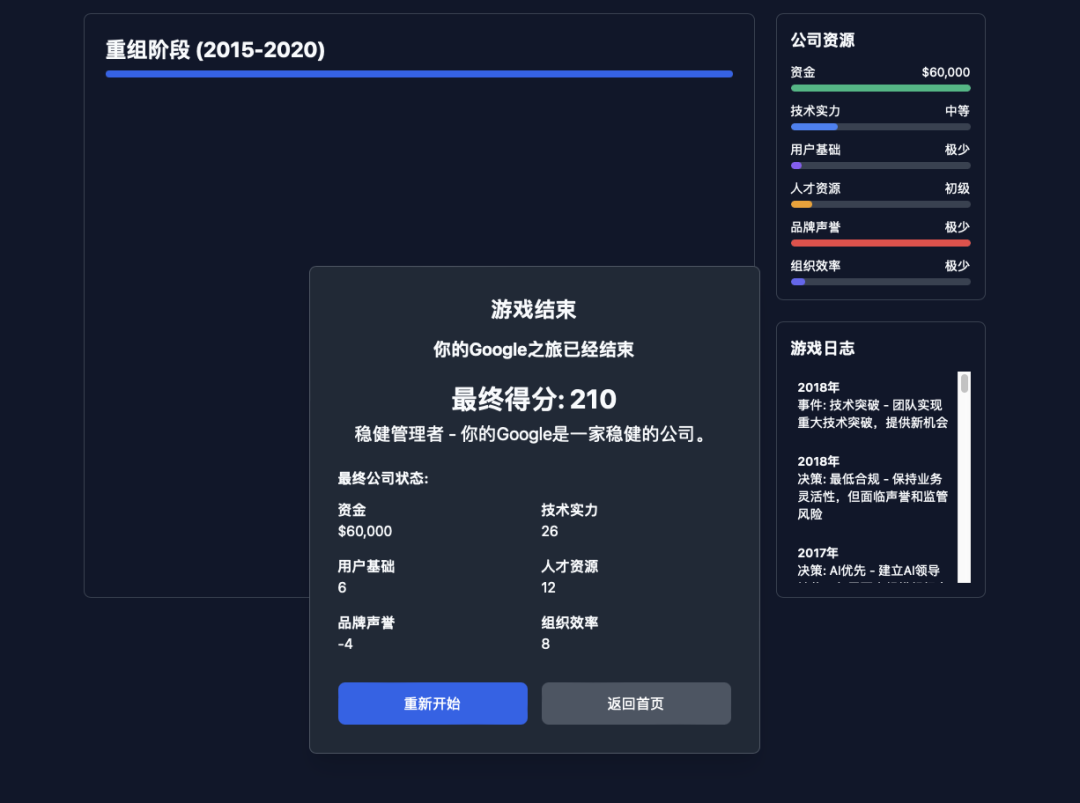1080x803 pixels.
Task: Select the 人才资源 orange progress bar
Action: pos(880,204)
